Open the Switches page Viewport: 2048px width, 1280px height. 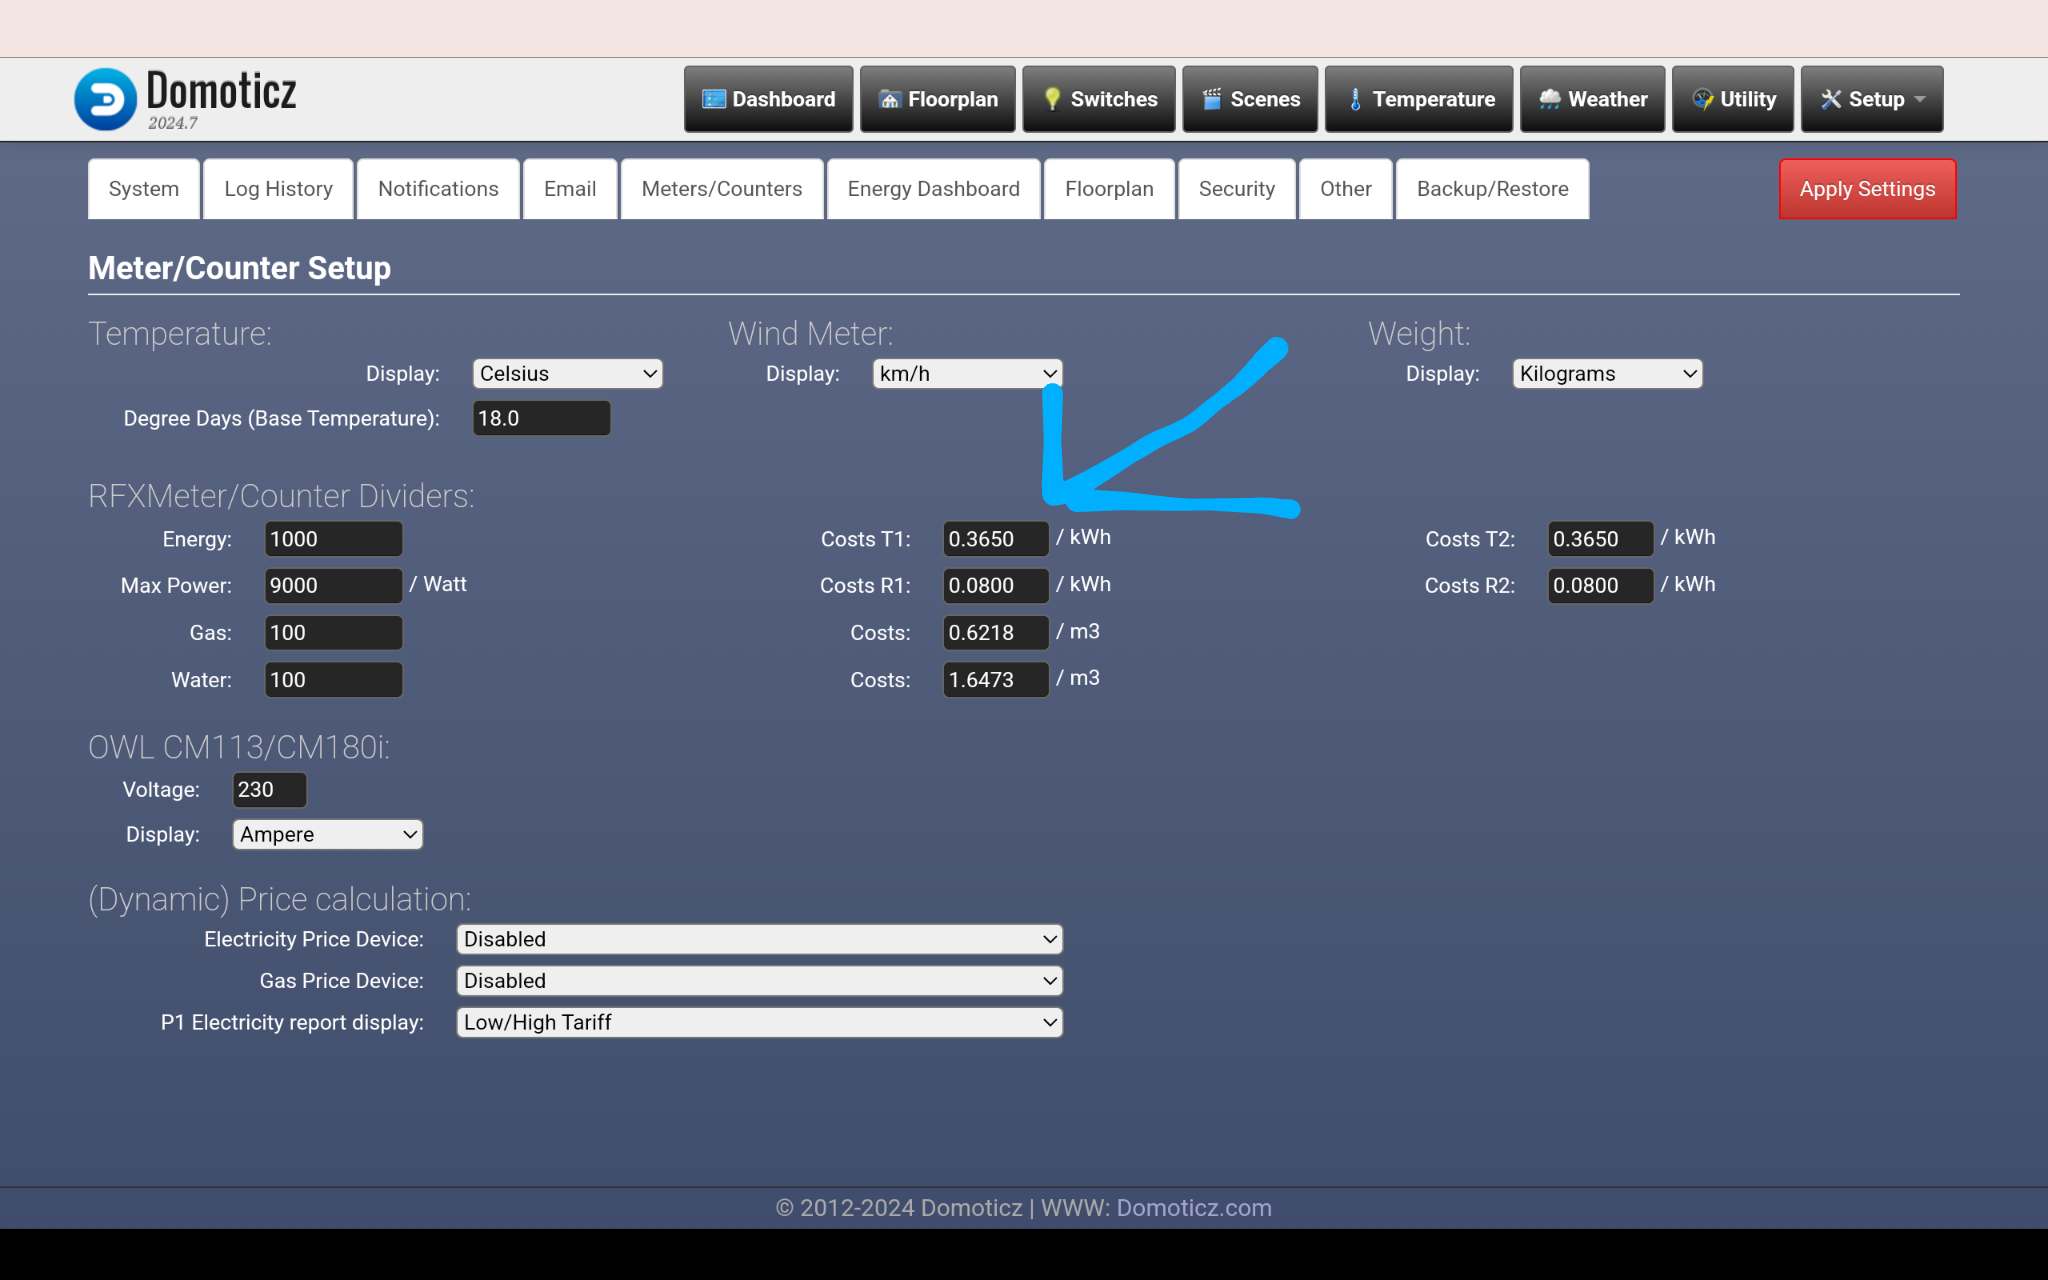(1099, 99)
